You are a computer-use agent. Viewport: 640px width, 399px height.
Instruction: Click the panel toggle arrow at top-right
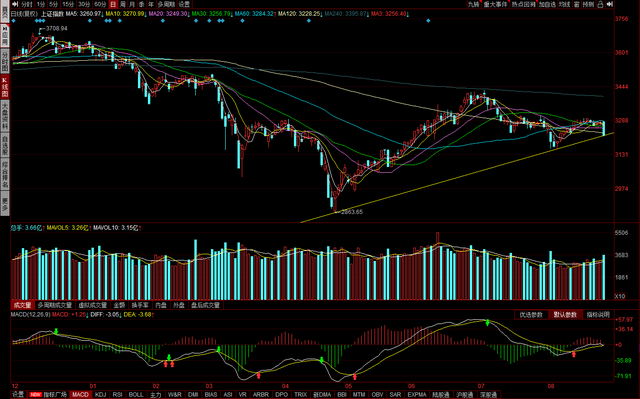point(610,4)
